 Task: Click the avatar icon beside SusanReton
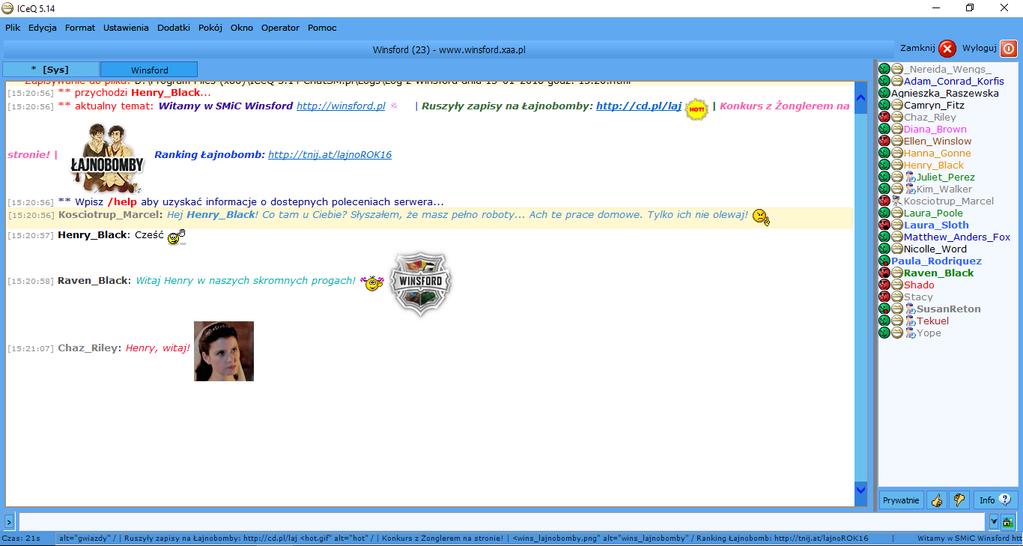coord(910,309)
